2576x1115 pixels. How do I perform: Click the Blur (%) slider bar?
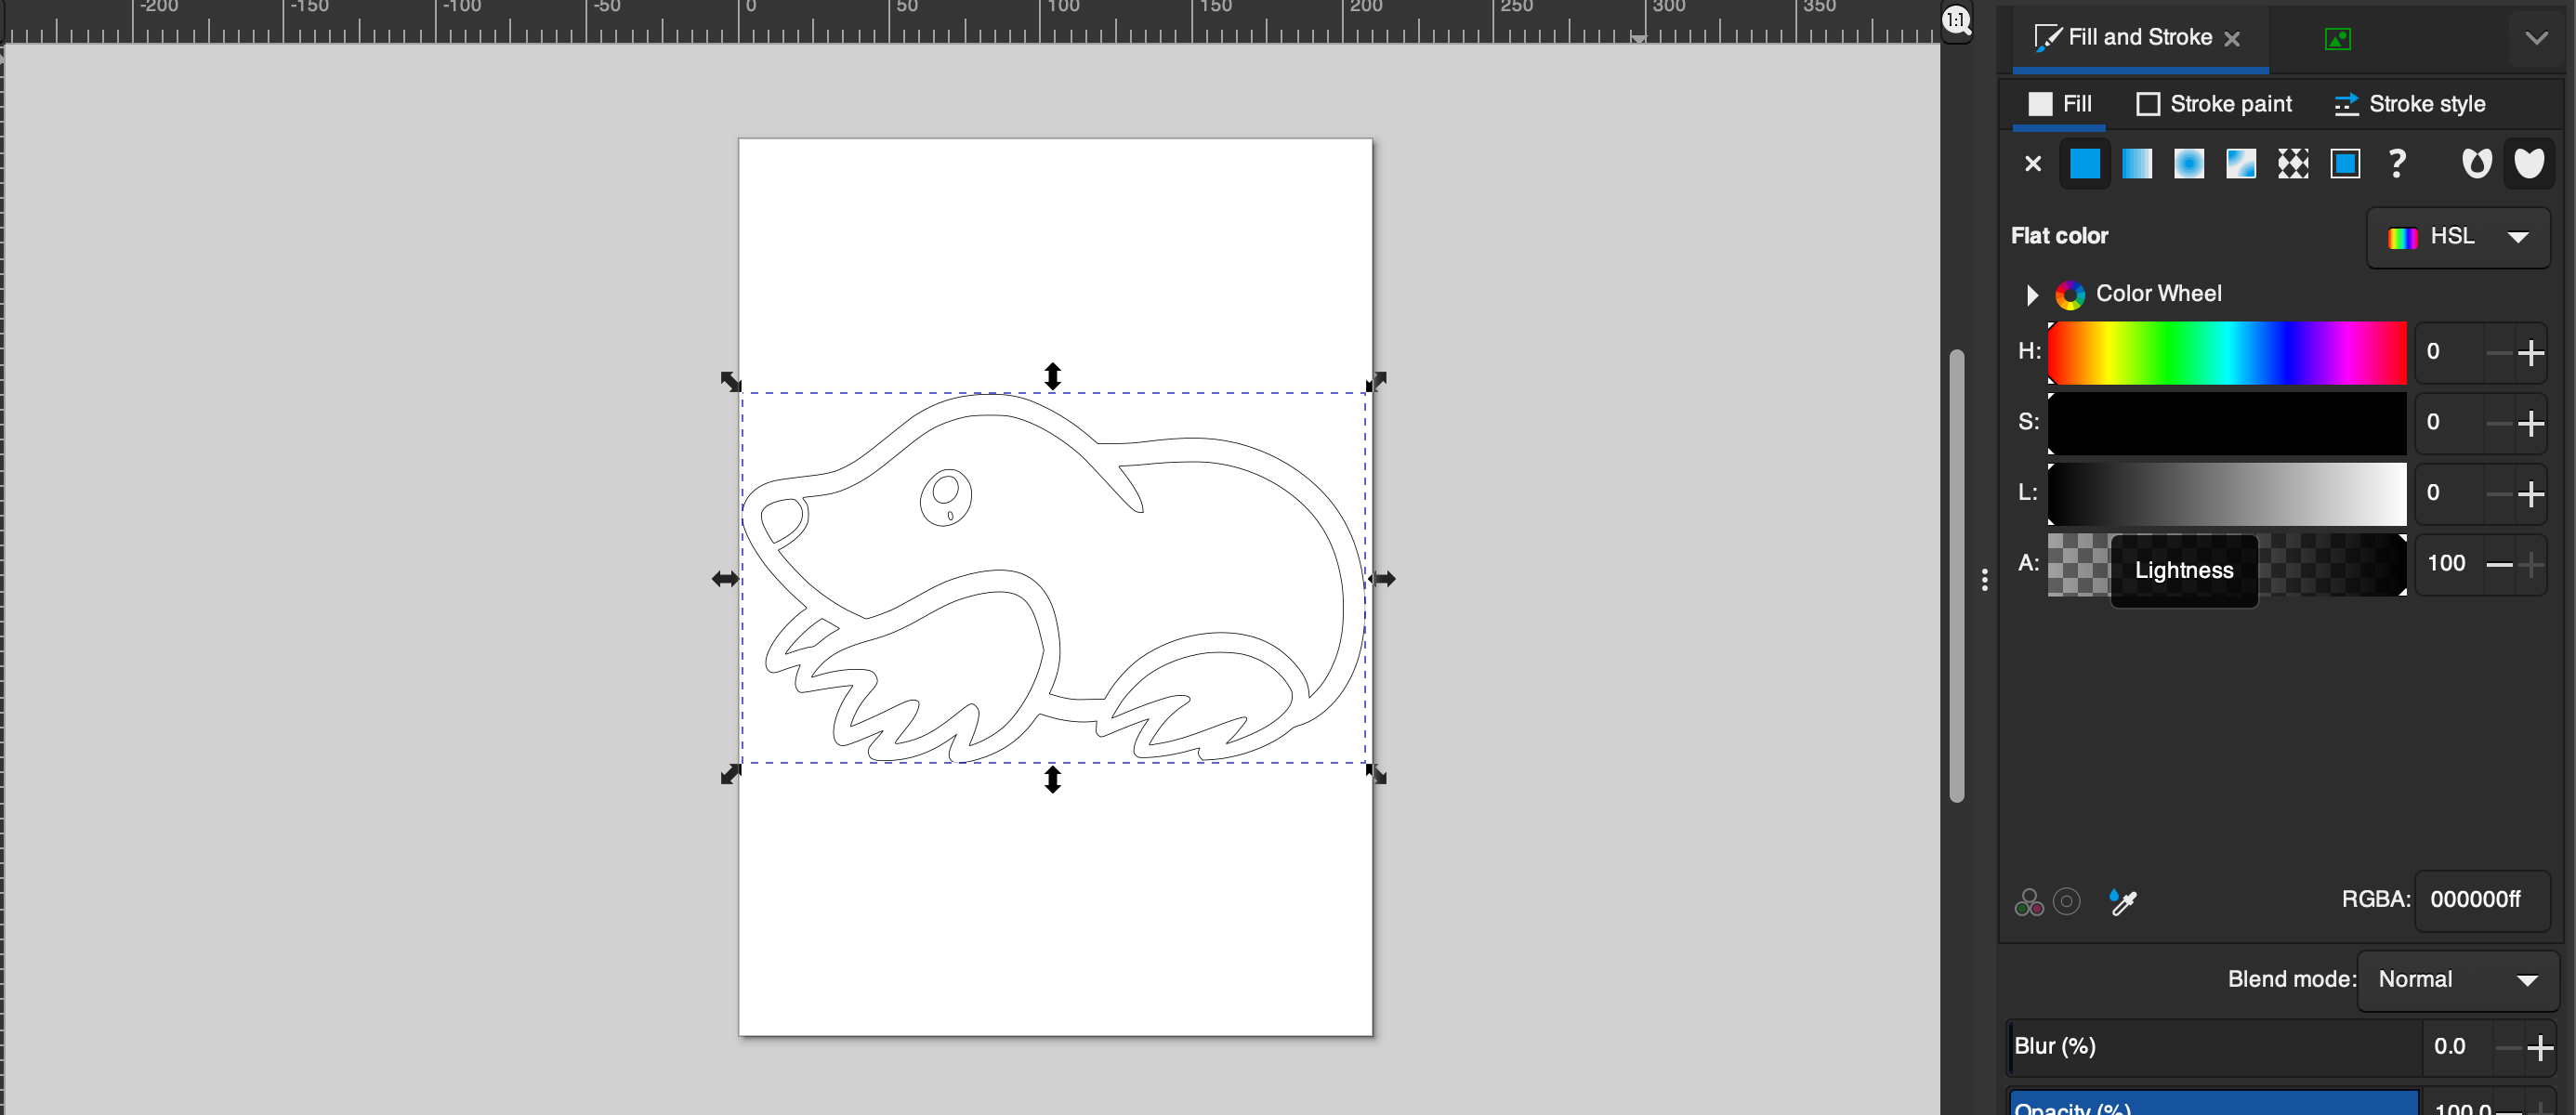click(x=2214, y=1047)
